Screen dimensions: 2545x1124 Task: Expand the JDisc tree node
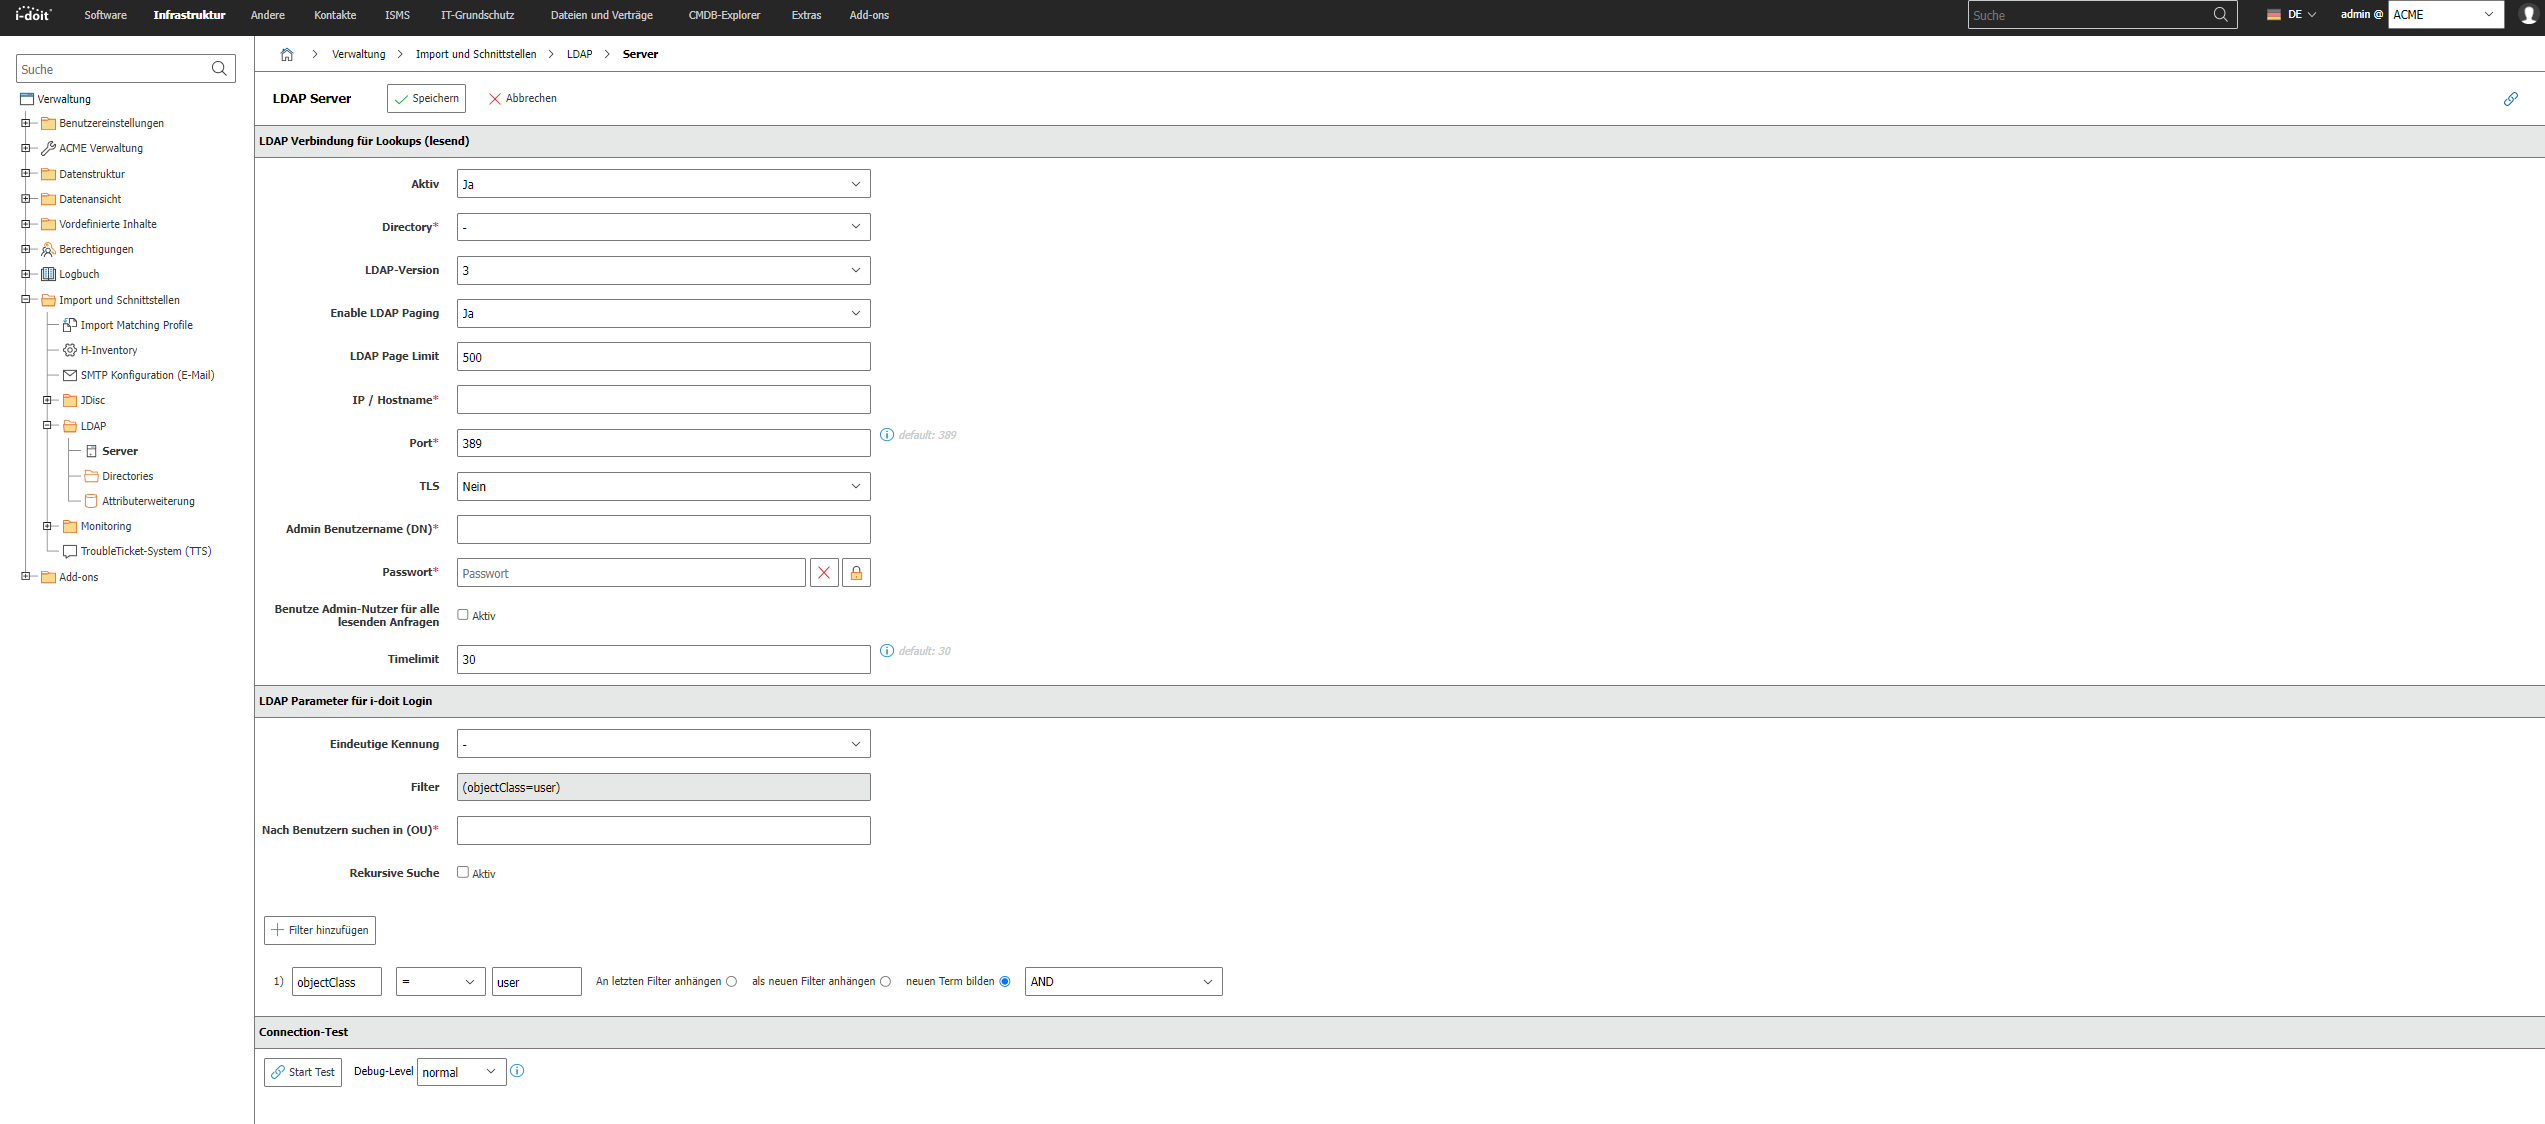[47, 400]
